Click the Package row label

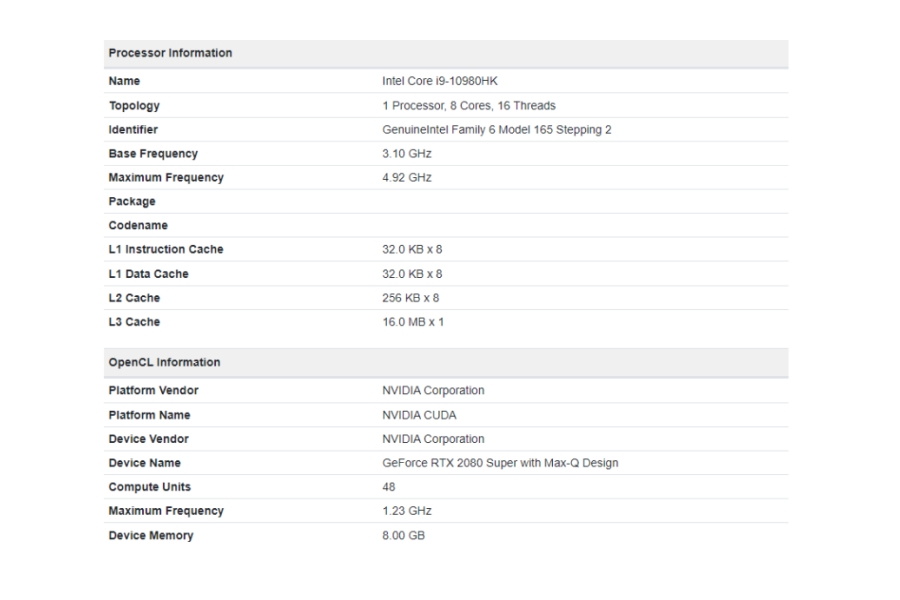(x=132, y=202)
